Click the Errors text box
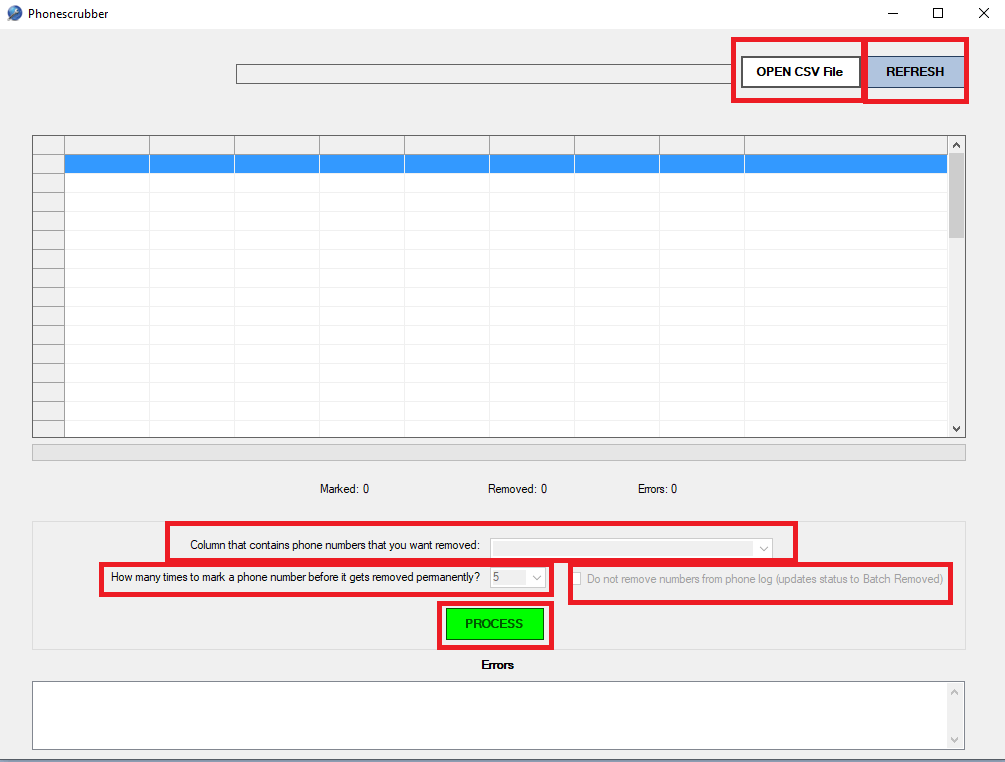This screenshot has width=1005, height=762. click(498, 715)
